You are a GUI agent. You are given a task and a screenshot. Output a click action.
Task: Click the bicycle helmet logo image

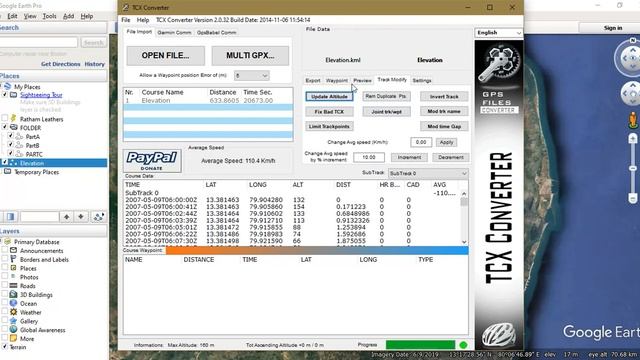point(499,334)
